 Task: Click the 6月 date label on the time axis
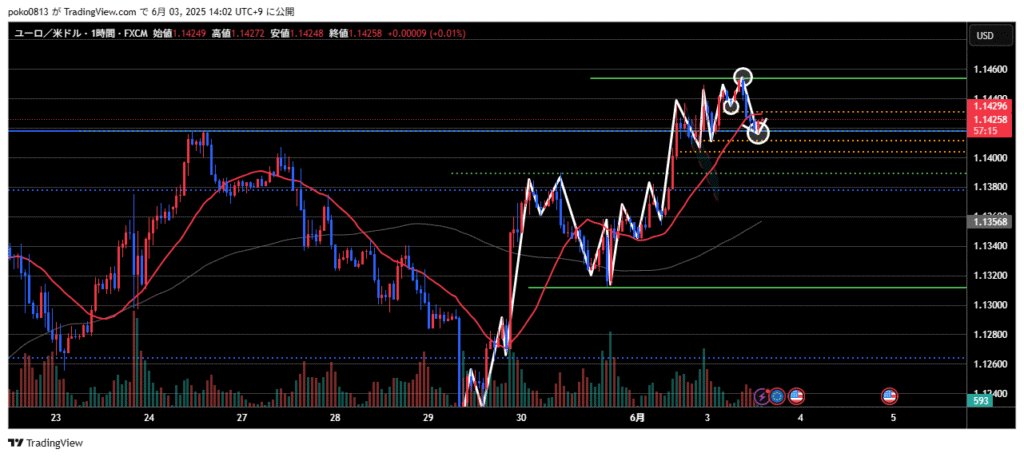tap(637, 418)
